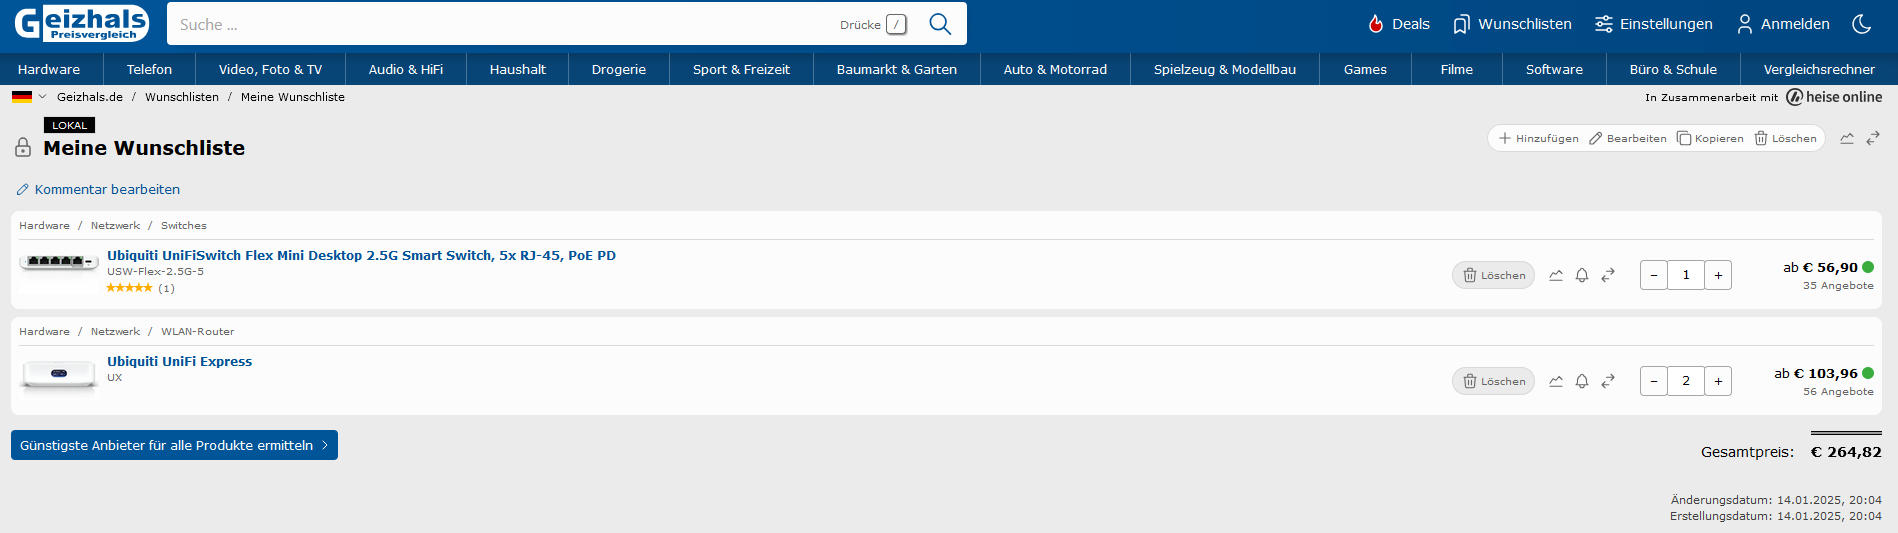Open the Filme category menu

click(1456, 69)
